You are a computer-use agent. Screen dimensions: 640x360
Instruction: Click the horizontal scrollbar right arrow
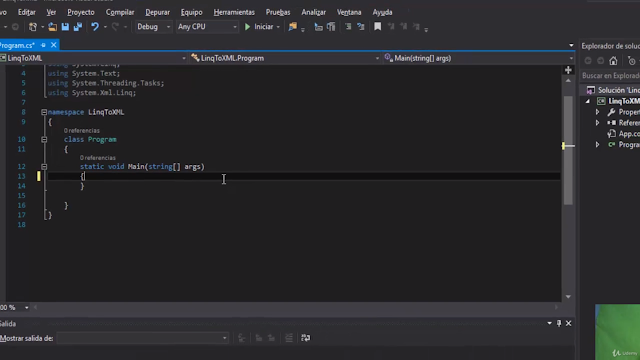pyautogui.click(x=556, y=307)
